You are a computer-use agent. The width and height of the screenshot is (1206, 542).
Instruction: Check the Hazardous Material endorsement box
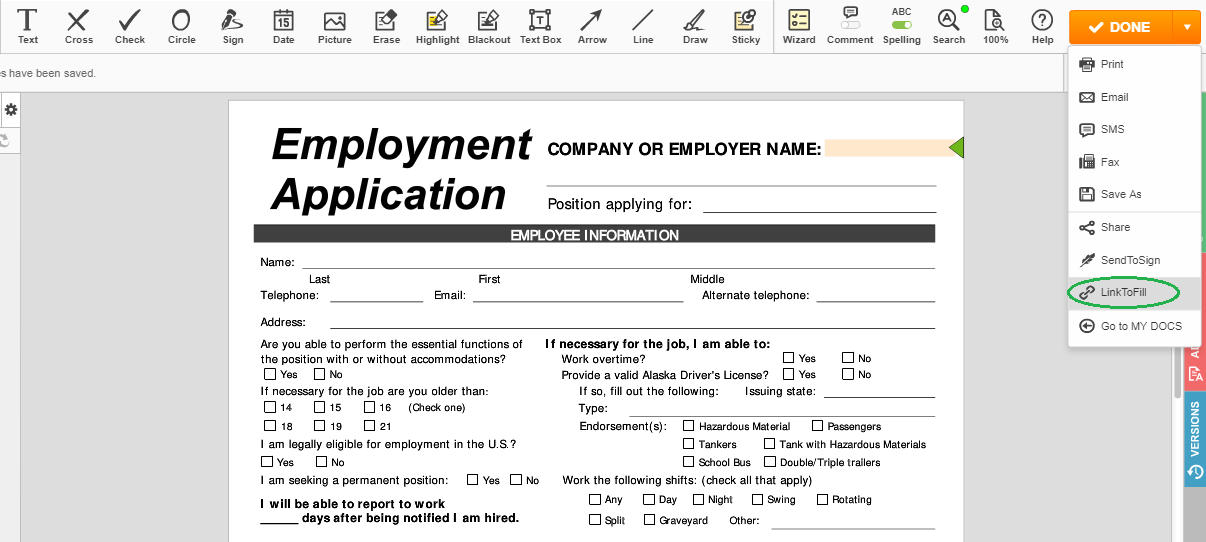pos(689,426)
